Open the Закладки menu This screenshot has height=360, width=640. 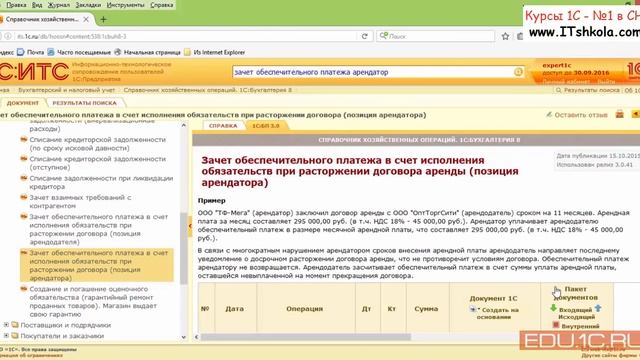click(88, 5)
